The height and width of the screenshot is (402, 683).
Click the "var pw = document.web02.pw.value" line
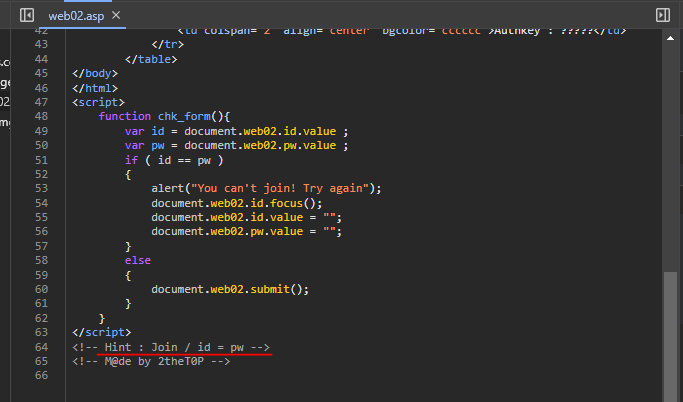237,145
